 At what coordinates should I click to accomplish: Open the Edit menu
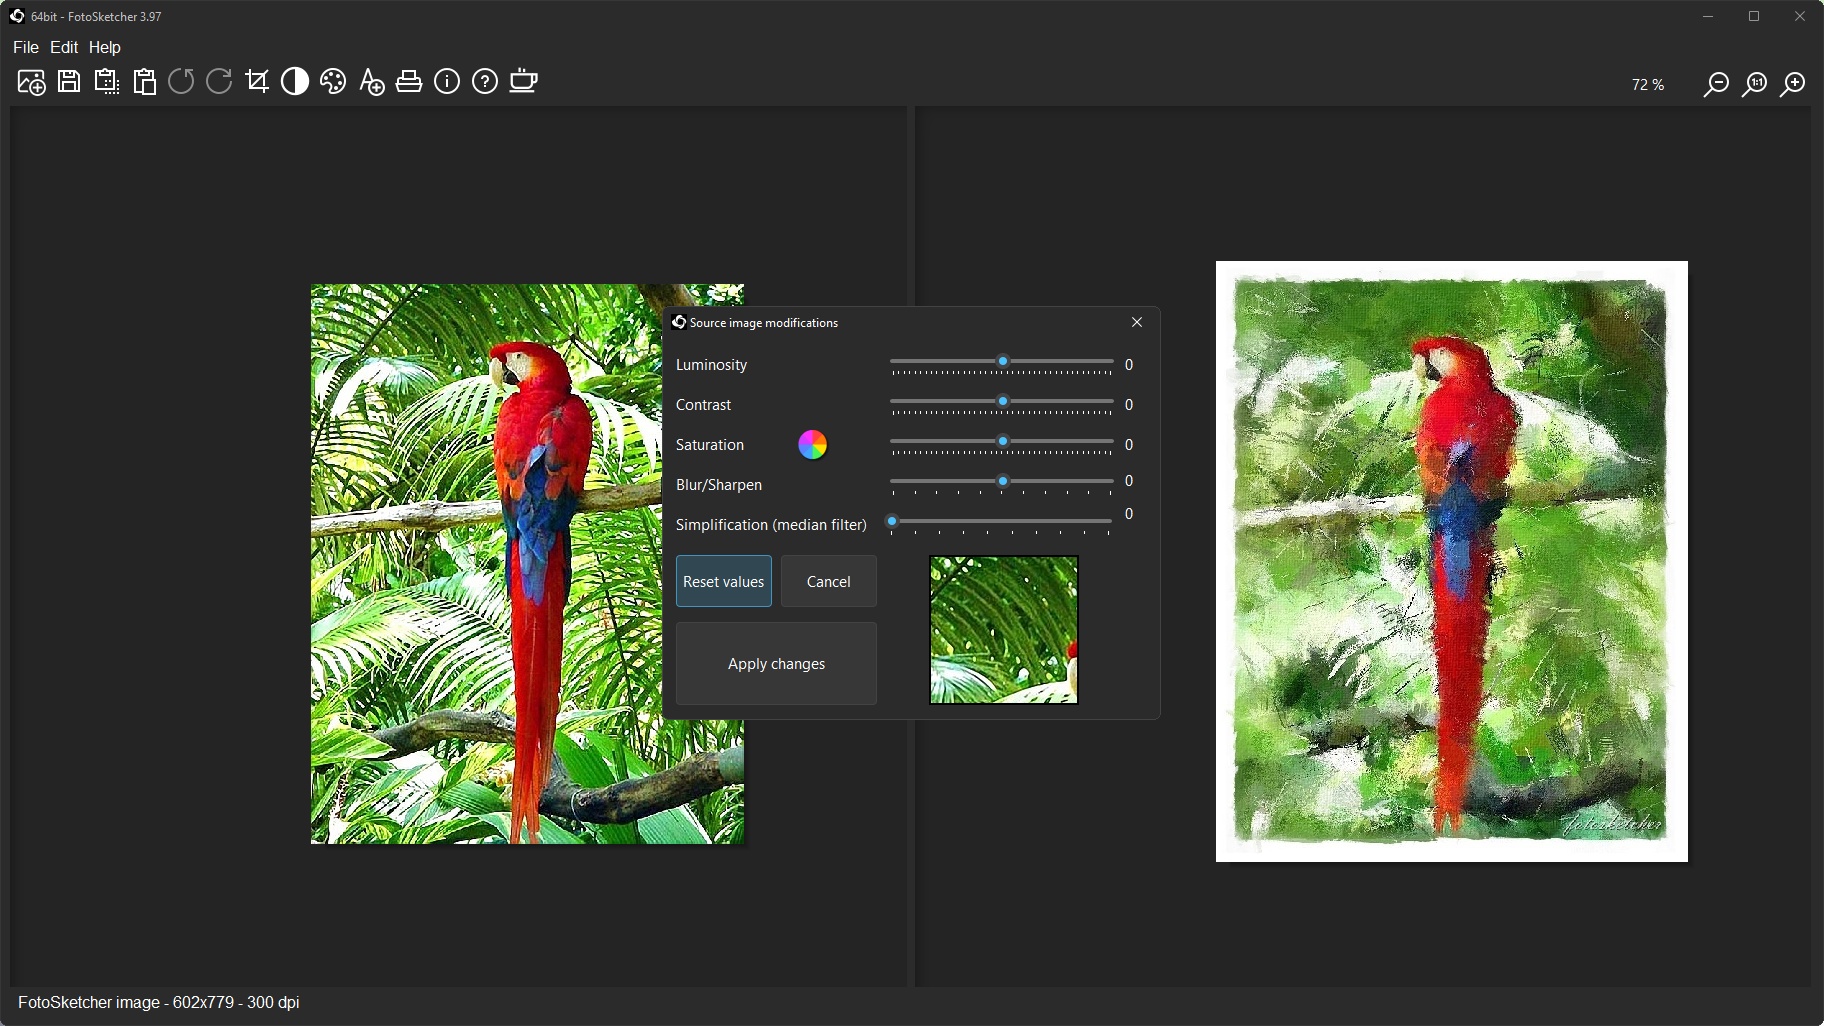coord(64,47)
